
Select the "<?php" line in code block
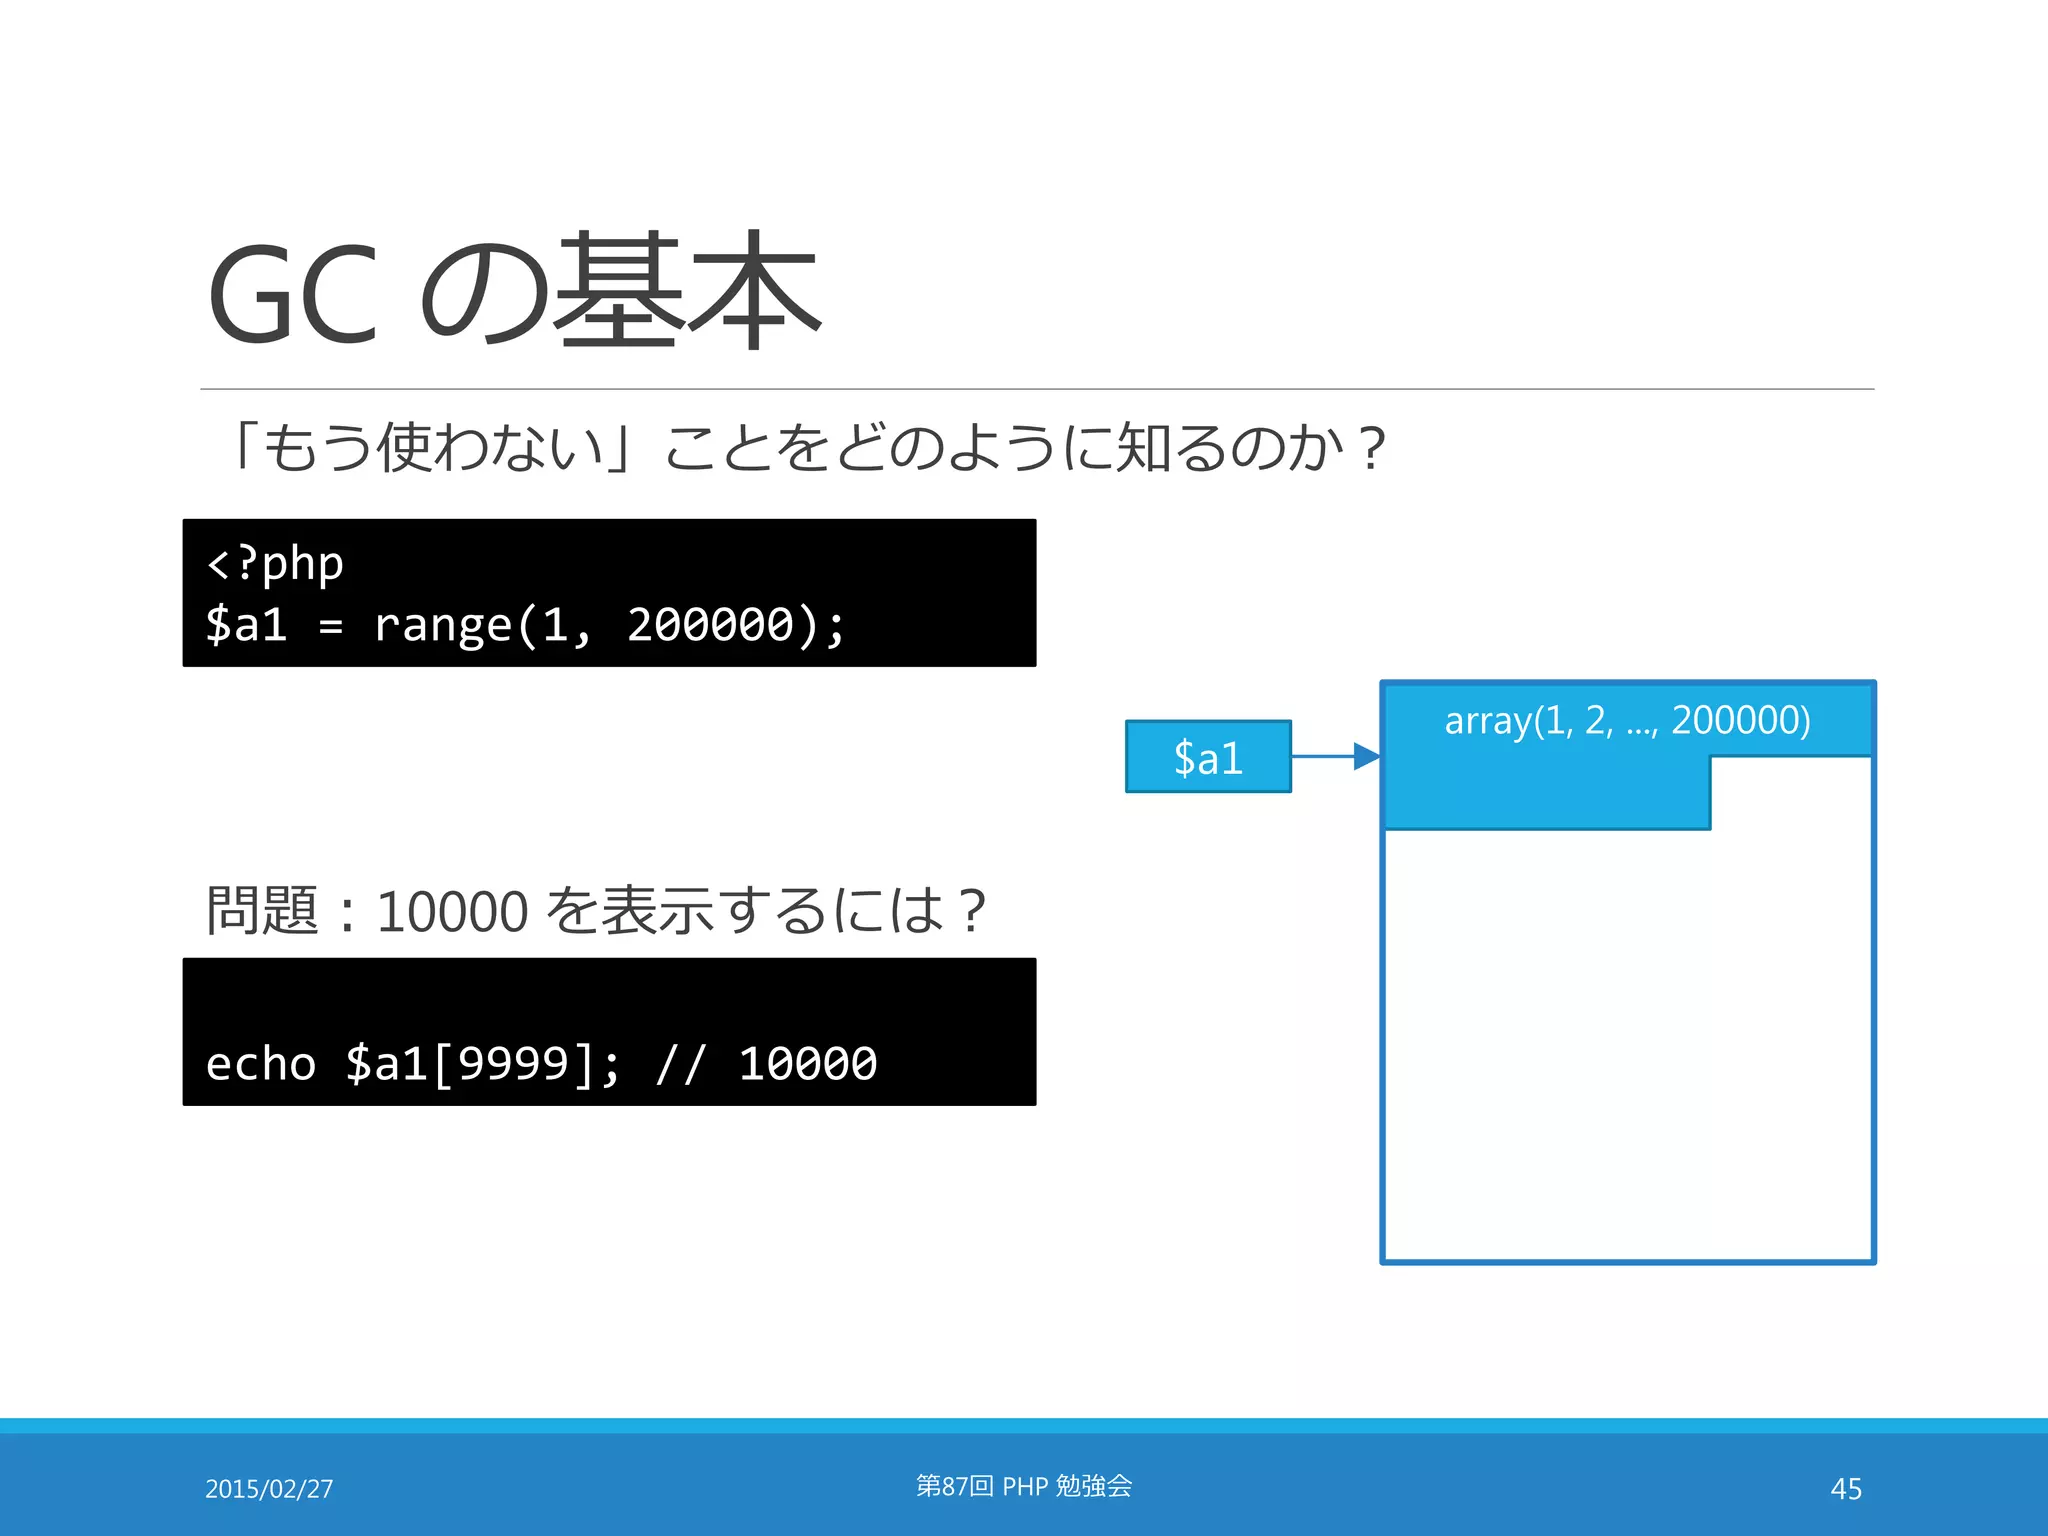[275, 564]
